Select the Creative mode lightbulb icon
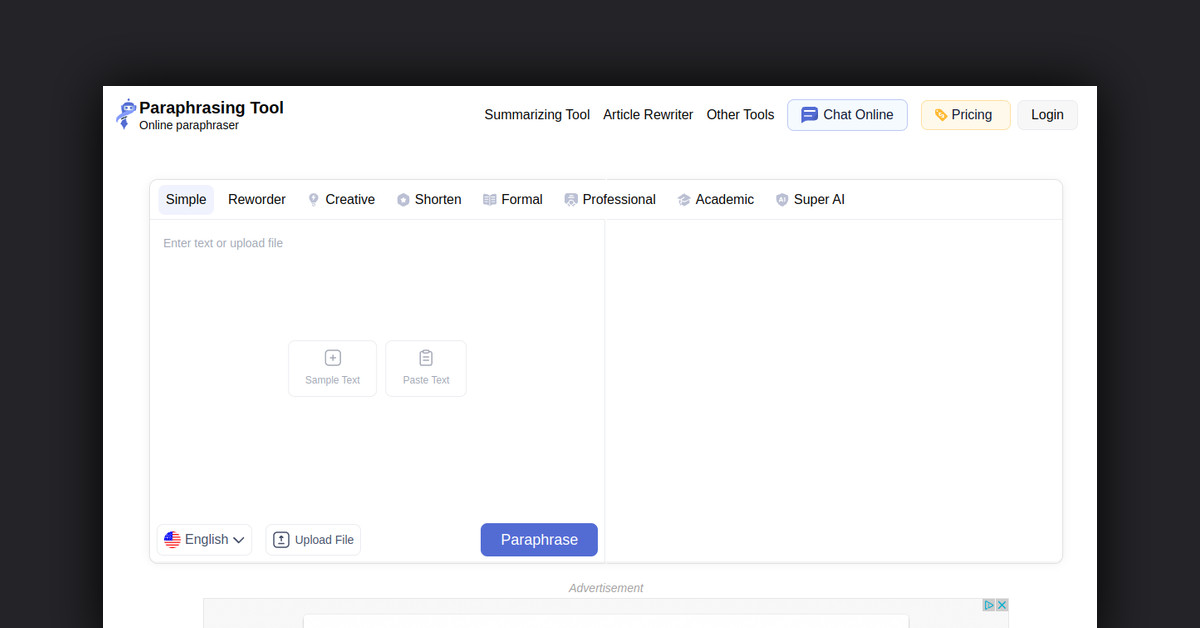This screenshot has width=1200, height=628. (x=313, y=199)
